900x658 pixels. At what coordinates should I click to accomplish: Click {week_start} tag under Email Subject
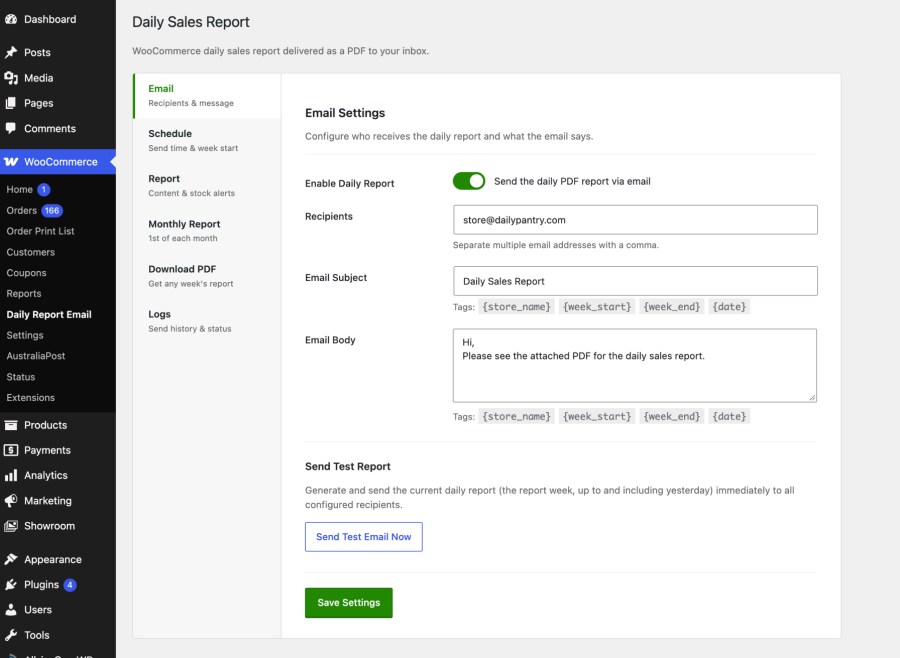click(597, 307)
